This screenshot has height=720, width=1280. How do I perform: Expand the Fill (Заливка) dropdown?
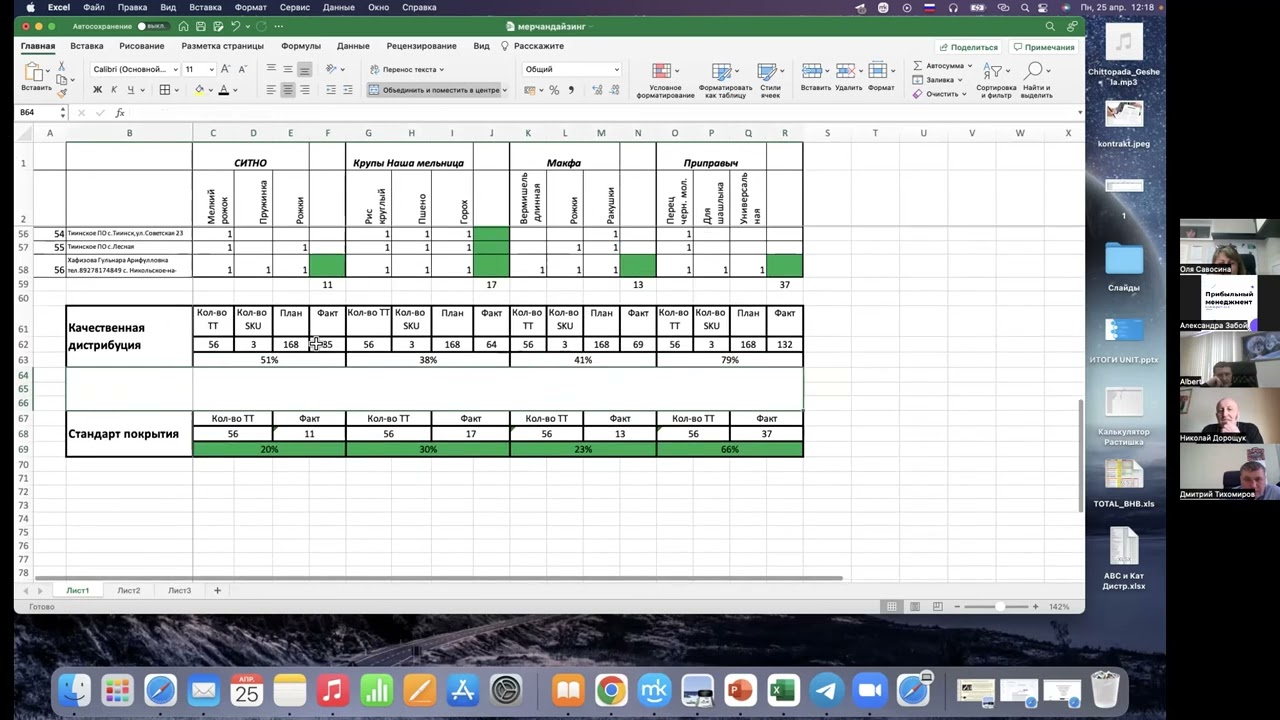coord(960,80)
